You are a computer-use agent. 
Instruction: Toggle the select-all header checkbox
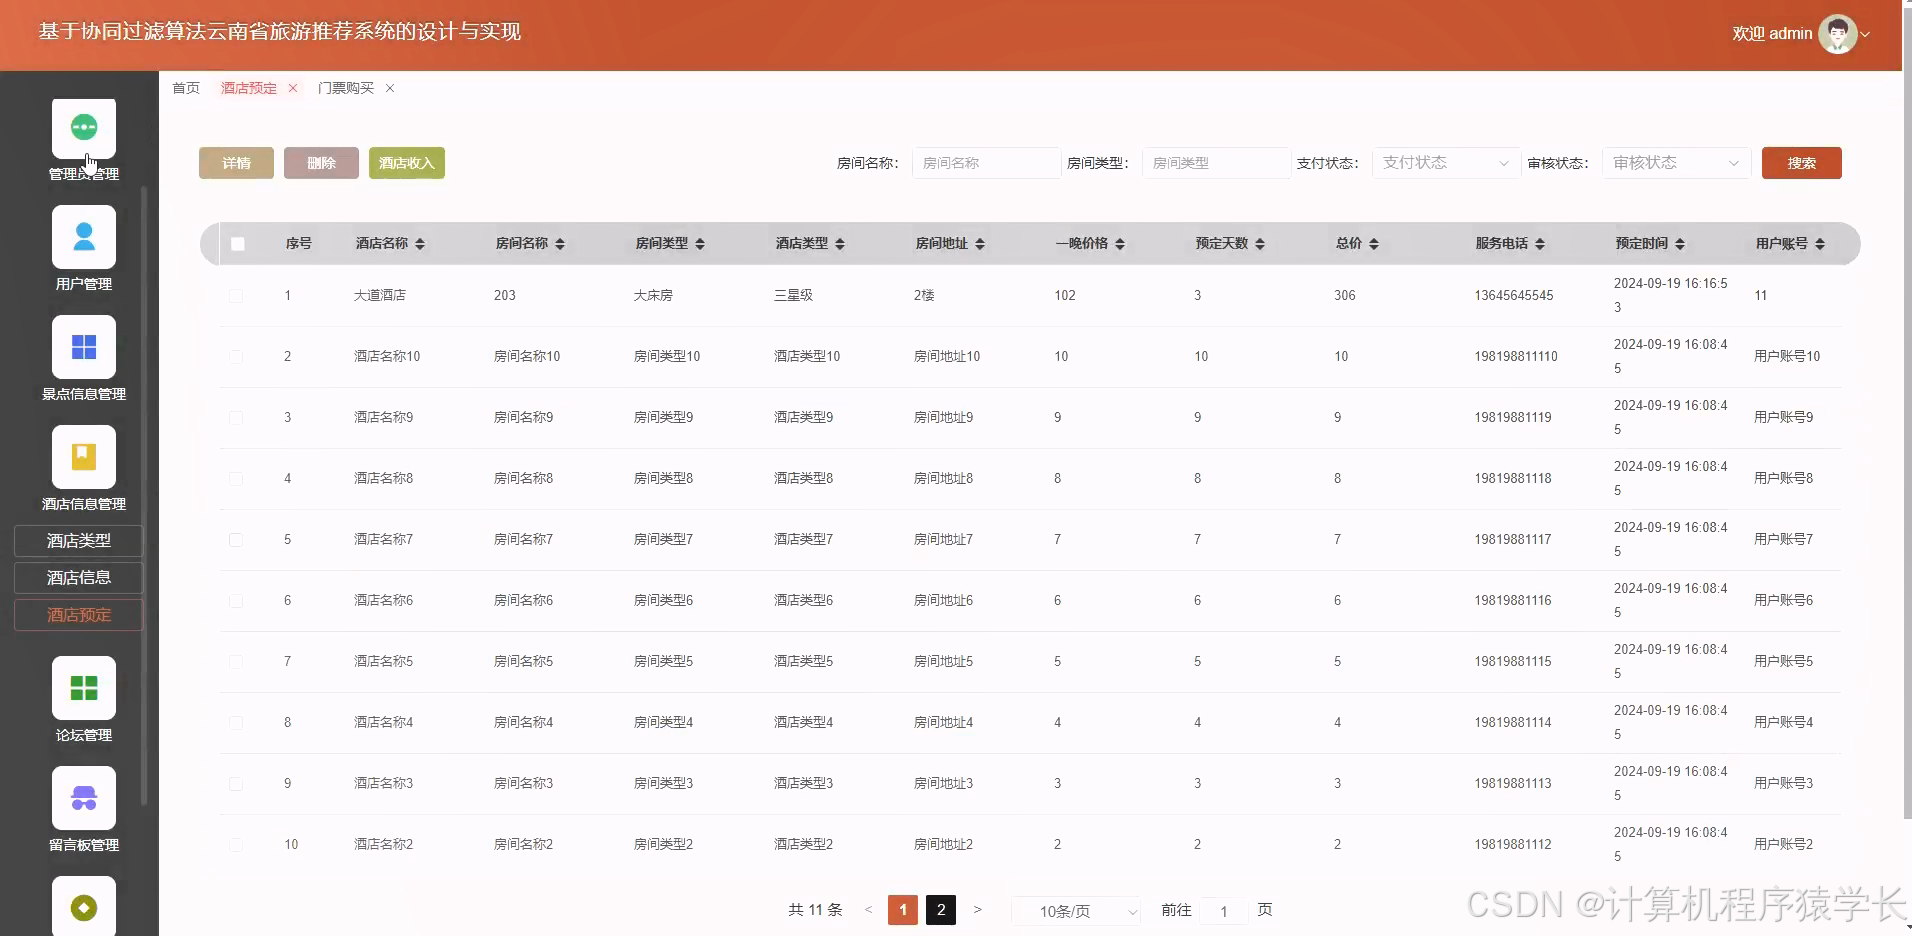click(237, 244)
